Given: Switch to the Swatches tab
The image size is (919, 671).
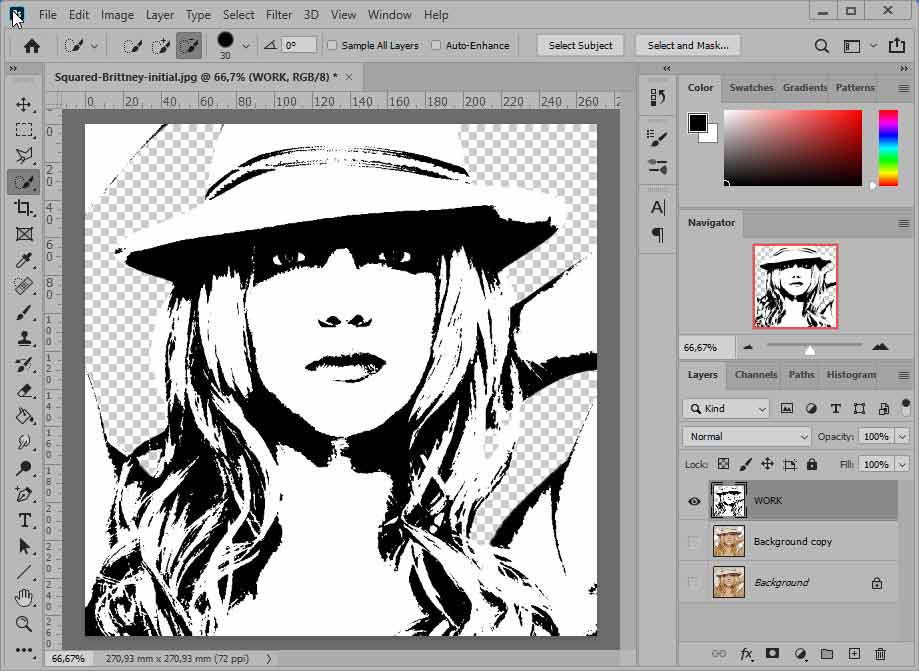Looking at the screenshot, I should [751, 87].
